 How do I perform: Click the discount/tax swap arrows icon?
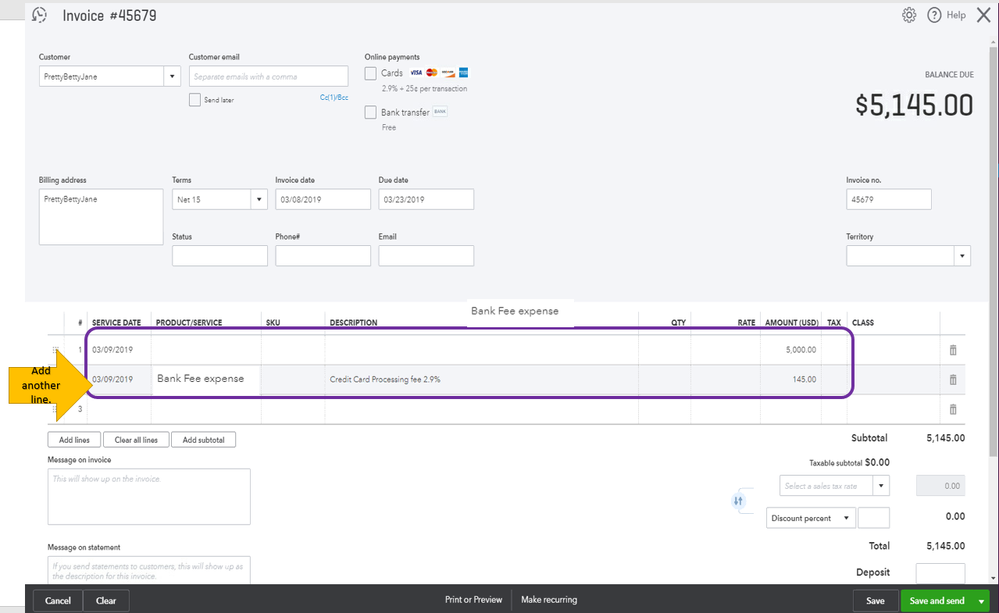pos(739,501)
